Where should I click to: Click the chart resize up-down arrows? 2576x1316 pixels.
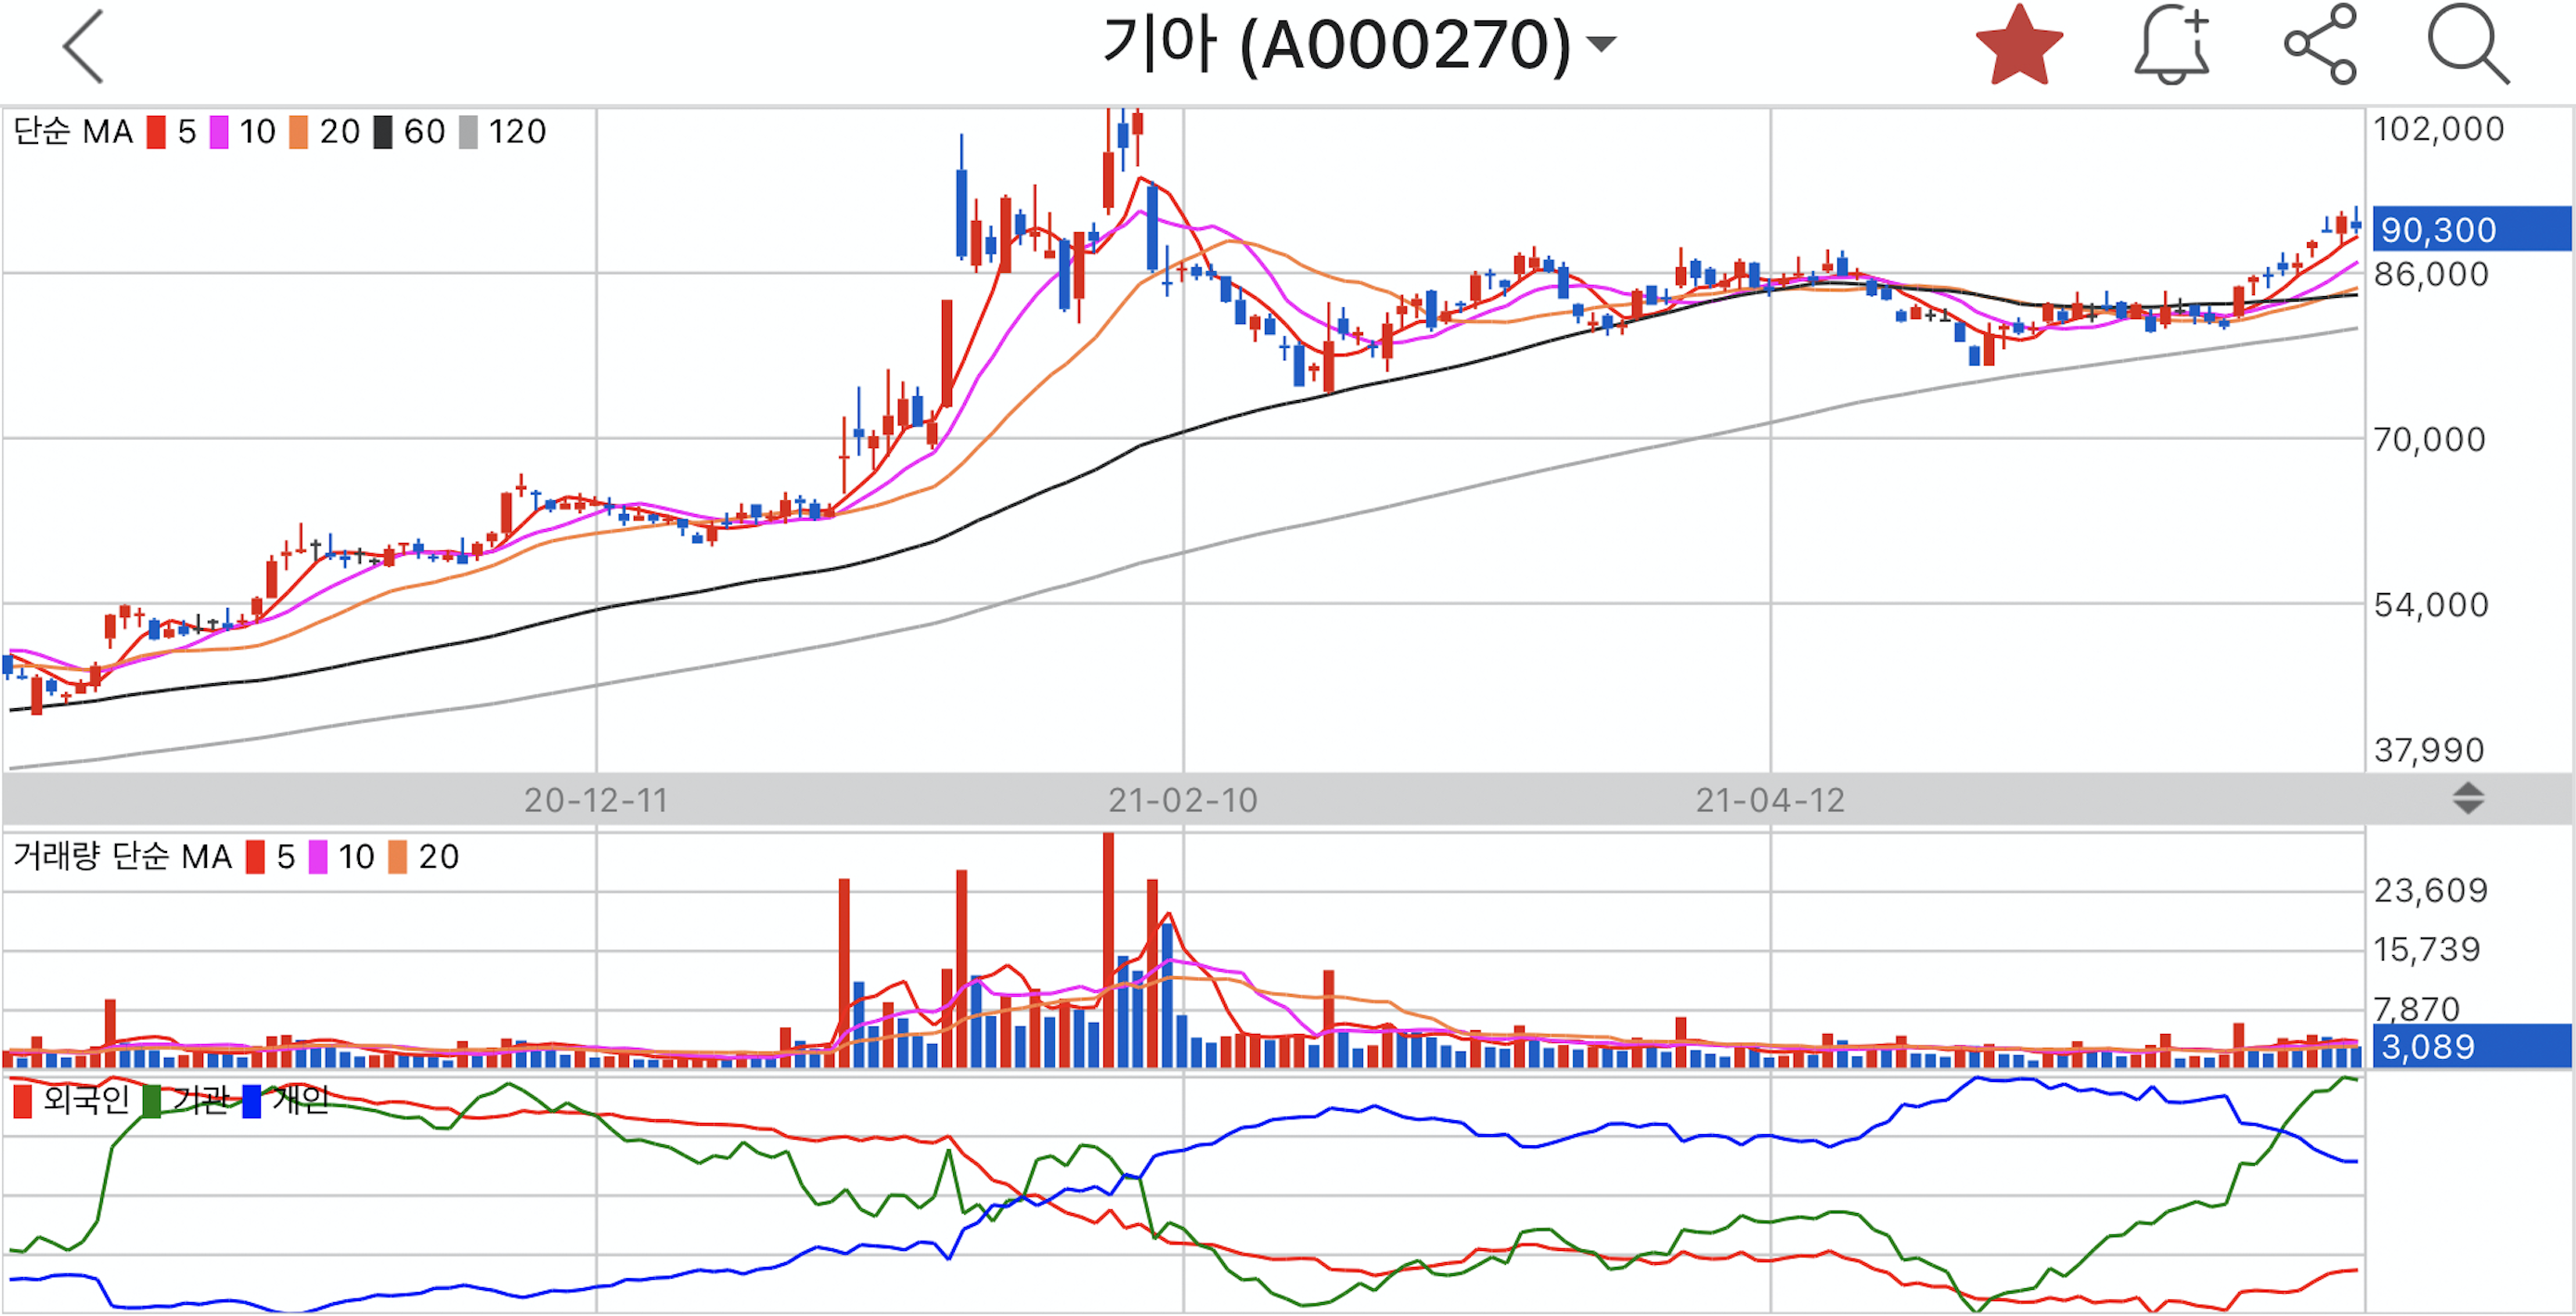click(x=2467, y=798)
